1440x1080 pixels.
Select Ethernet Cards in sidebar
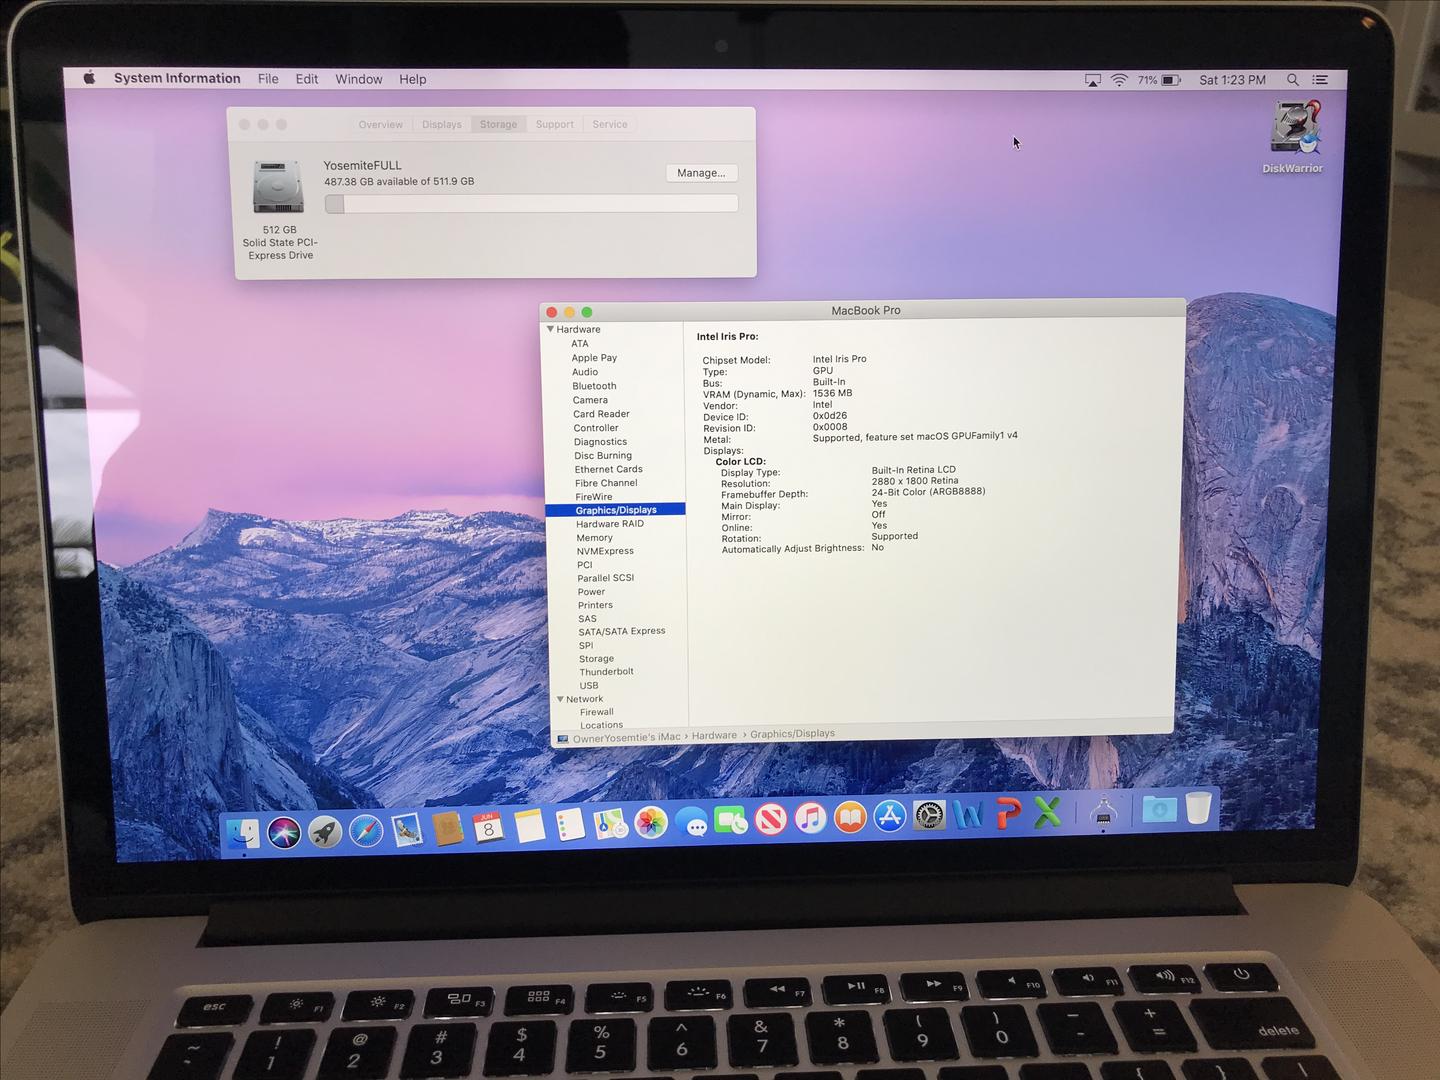pos(608,469)
